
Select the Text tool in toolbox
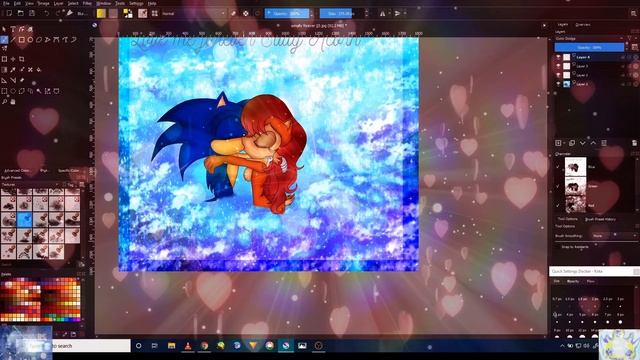click(13, 29)
